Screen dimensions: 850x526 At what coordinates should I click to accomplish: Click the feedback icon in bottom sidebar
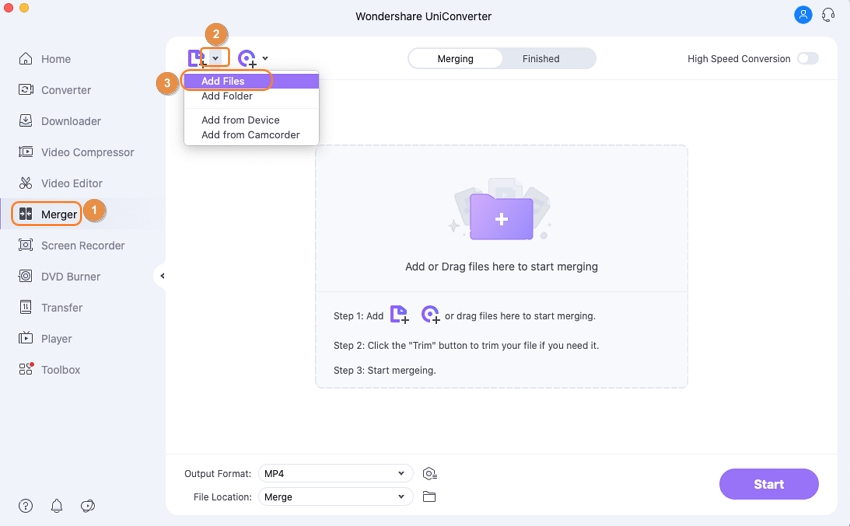pyautogui.click(x=88, y=506)
